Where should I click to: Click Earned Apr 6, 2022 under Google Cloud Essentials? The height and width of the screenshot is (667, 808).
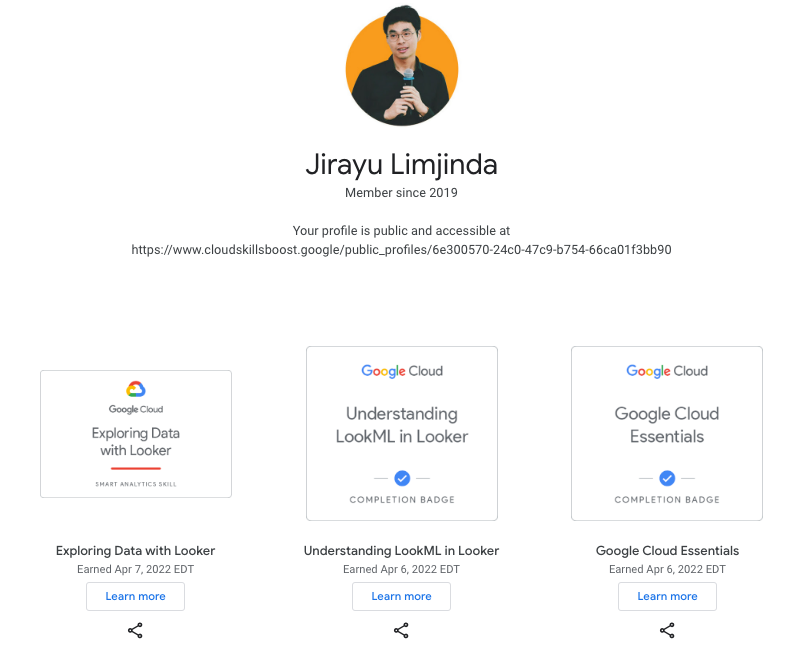pyautogui.click(x=667, y=569)
